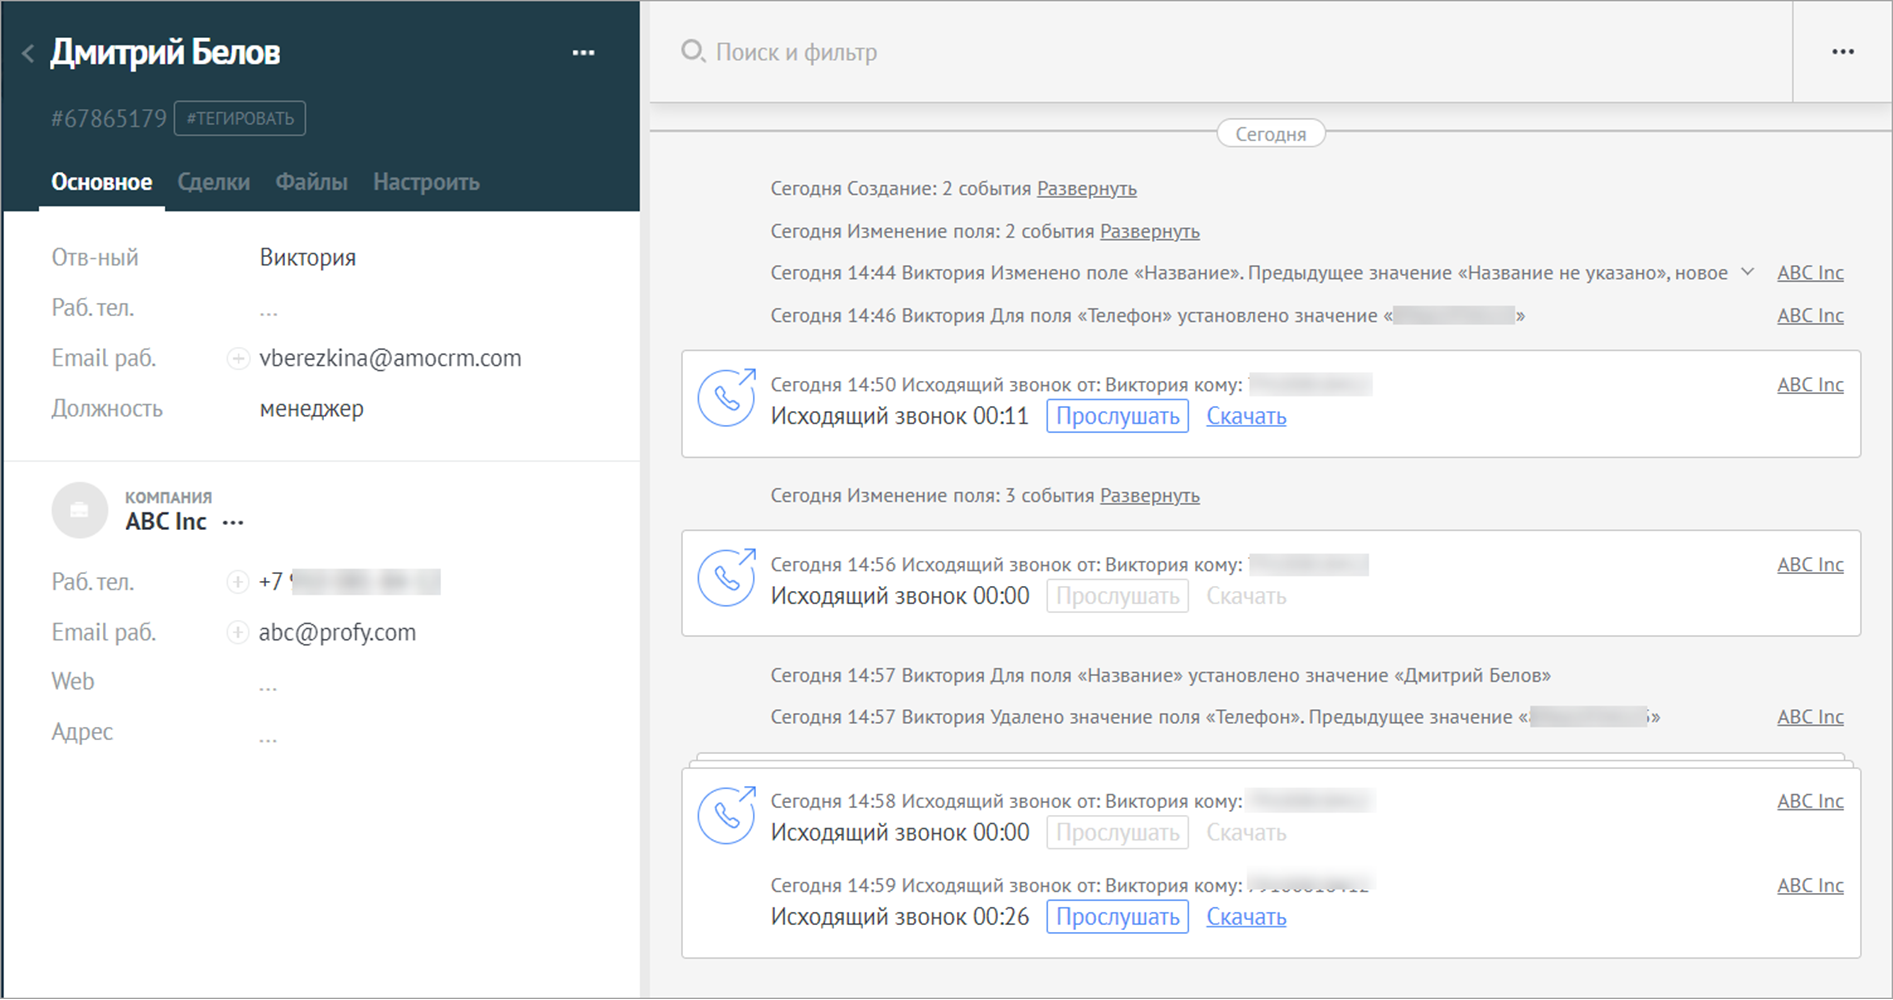The image size is (1893, 1000).
Task: Edit the contact name Дмитрий Белов
Action: pos(165,52)
